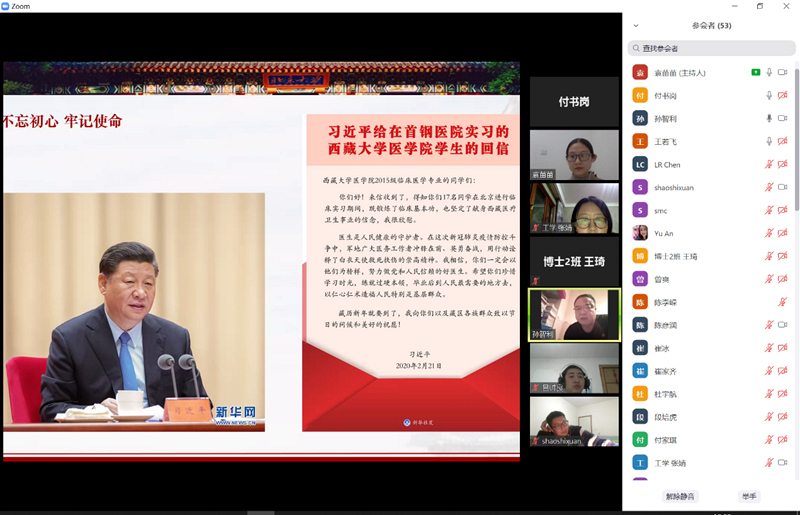The image size is (800, 515).
Task: Toggle the muted microphone icon for 崔冰
Action: [769, 348]
